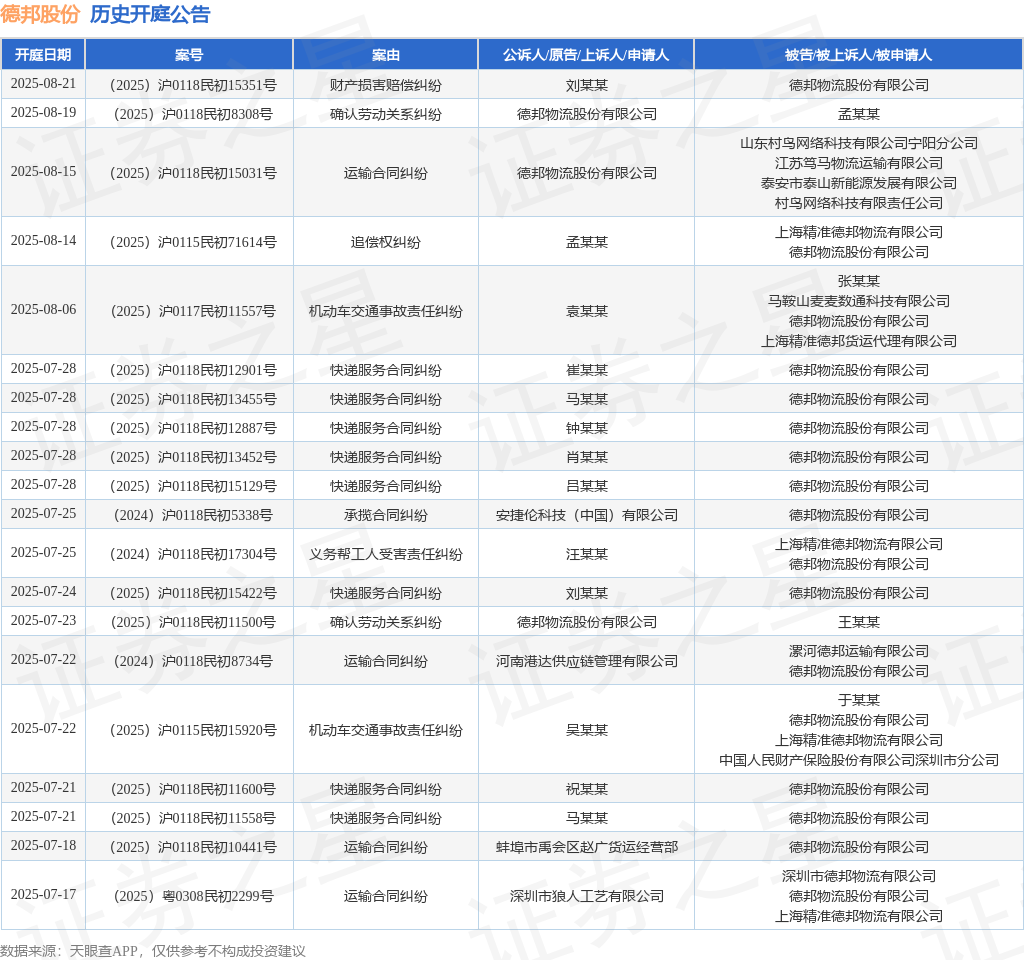Click 村鸟网络科技有限责任公司 text
The width and height of the screenshot is (1024, 960).
point(858,203)
